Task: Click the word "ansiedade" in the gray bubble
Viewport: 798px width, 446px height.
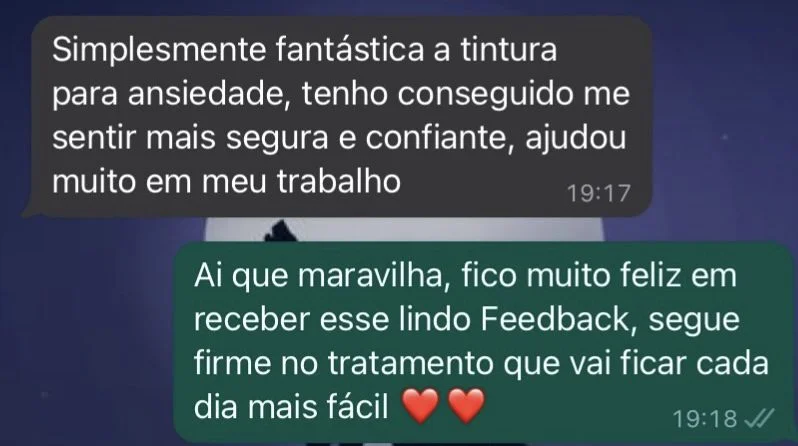Action: tap(208, 94)
